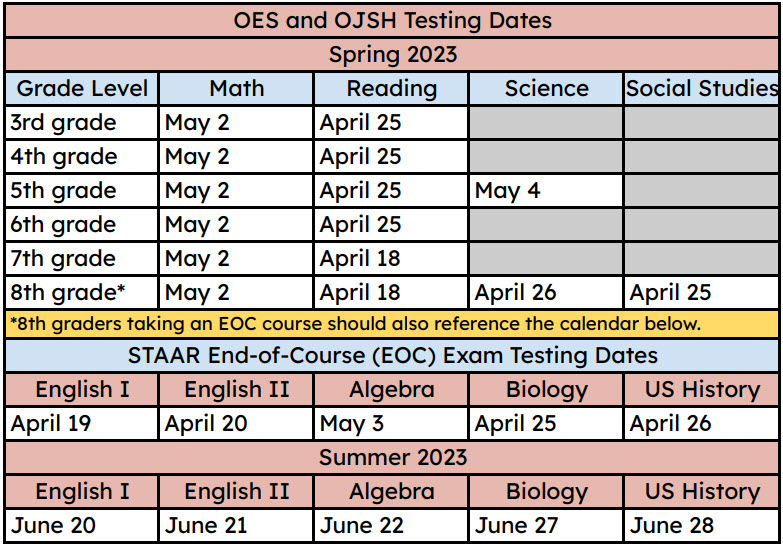Click the 6th grade Math May 2 cell
Screen dimensions: 783x546
click(236, 224)
